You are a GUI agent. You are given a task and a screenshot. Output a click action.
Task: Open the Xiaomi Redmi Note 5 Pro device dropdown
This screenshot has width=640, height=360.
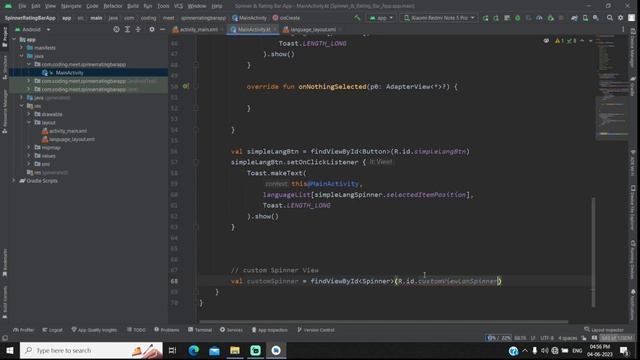[439, 18]
